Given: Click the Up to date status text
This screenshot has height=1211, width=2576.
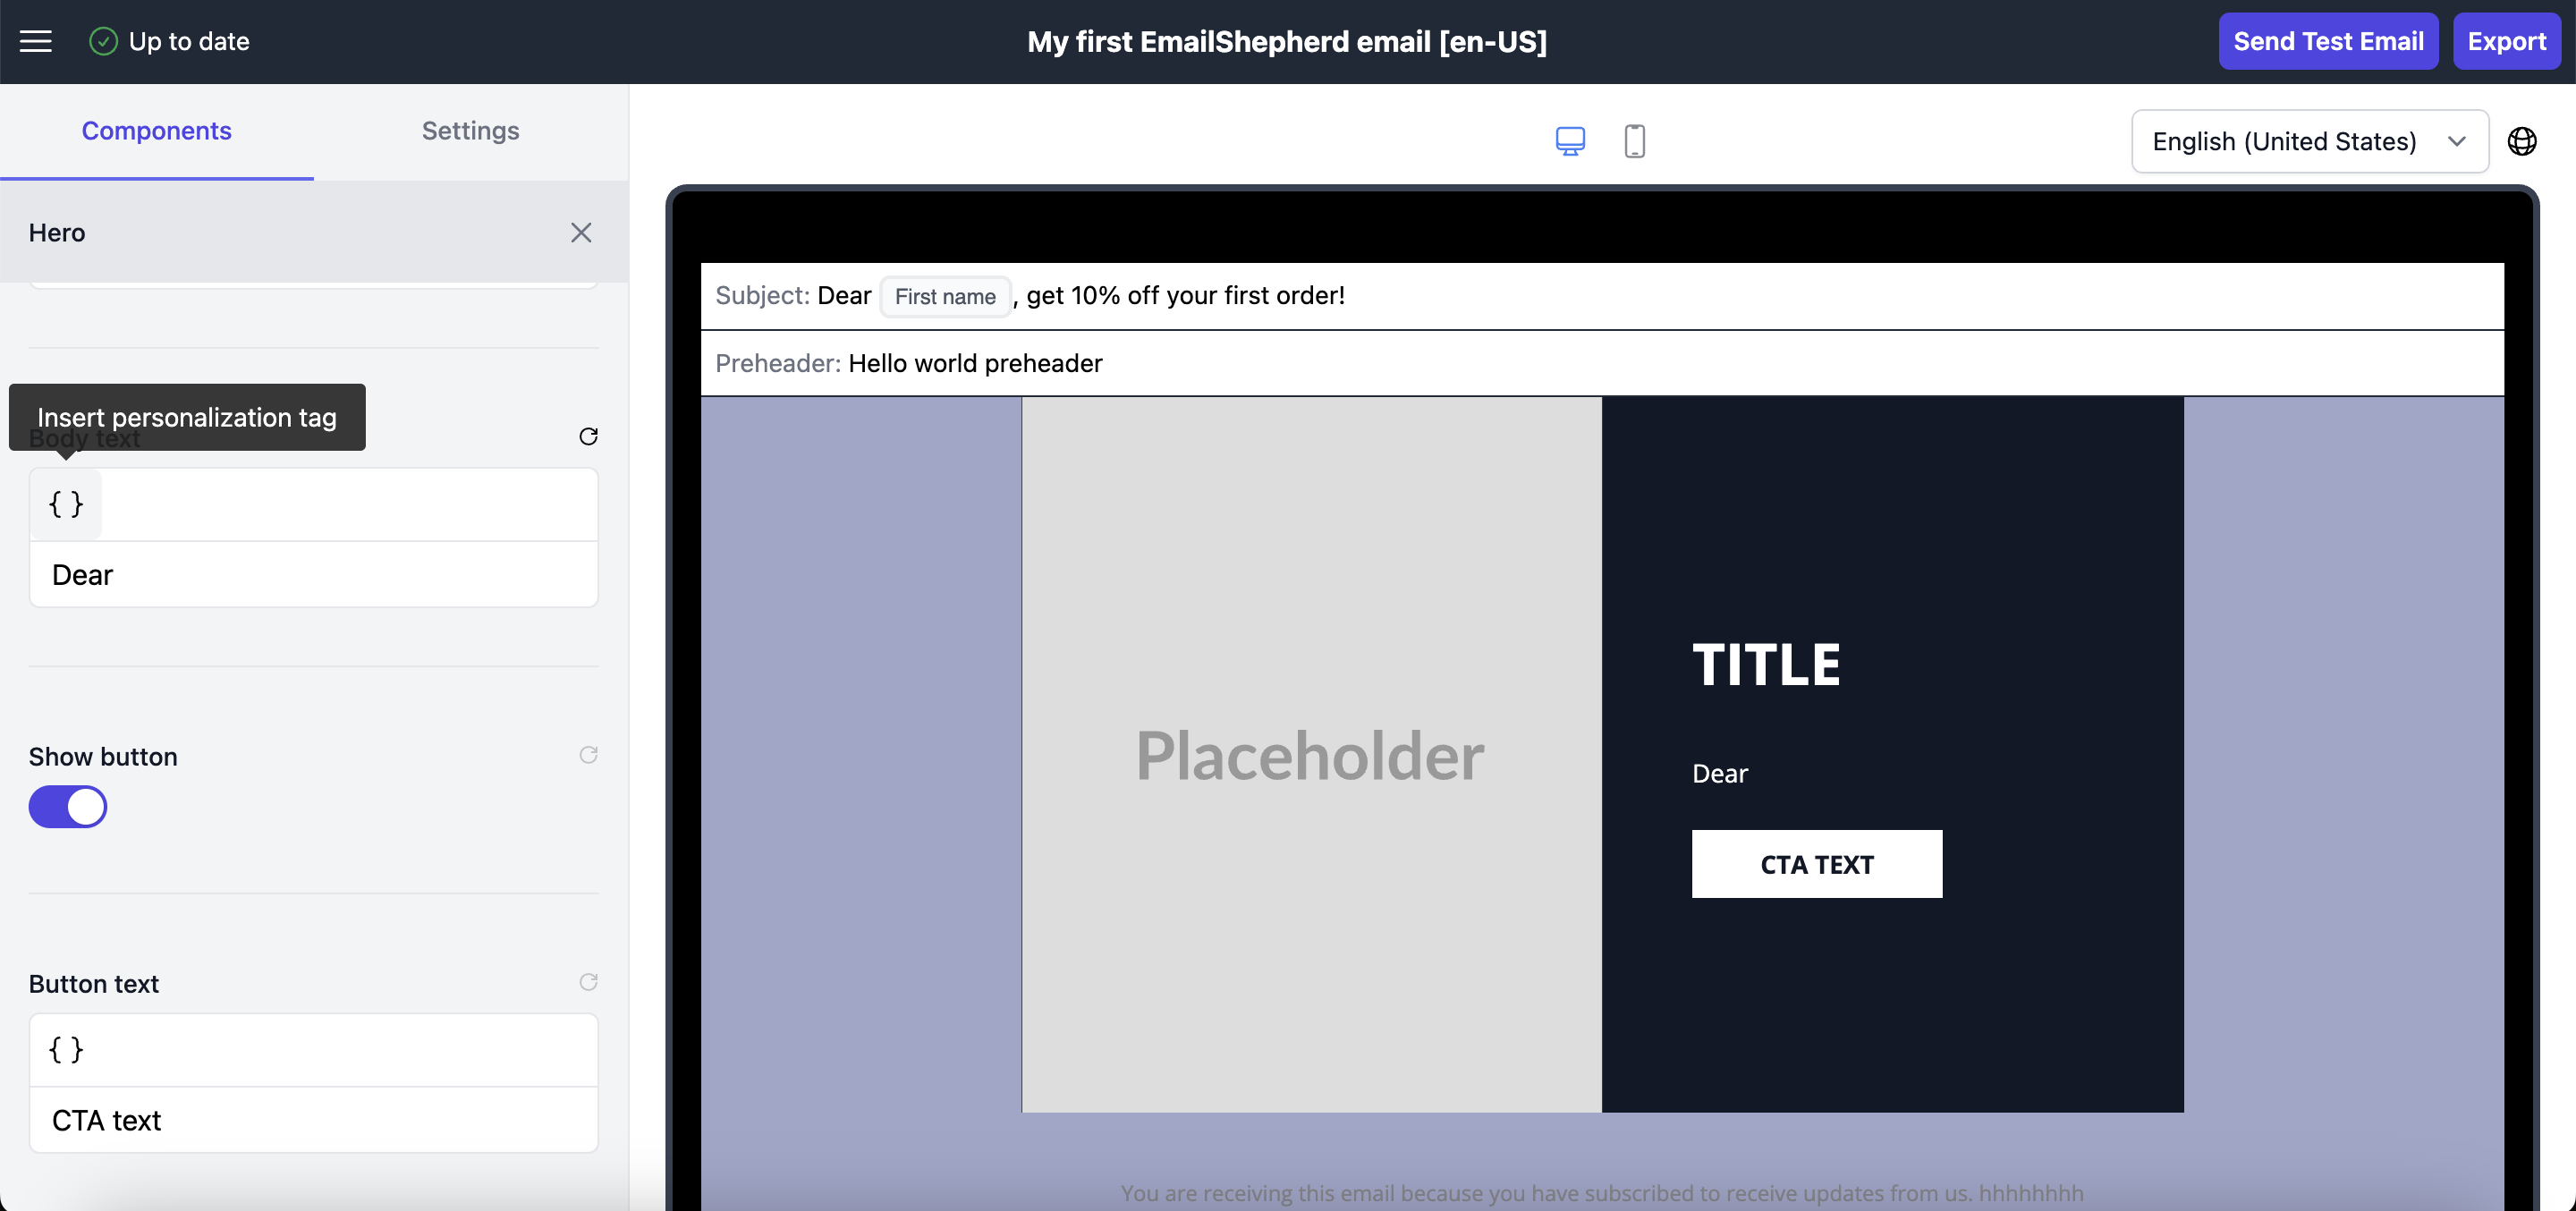Looking at the screenshot, I should pos(189,41).
